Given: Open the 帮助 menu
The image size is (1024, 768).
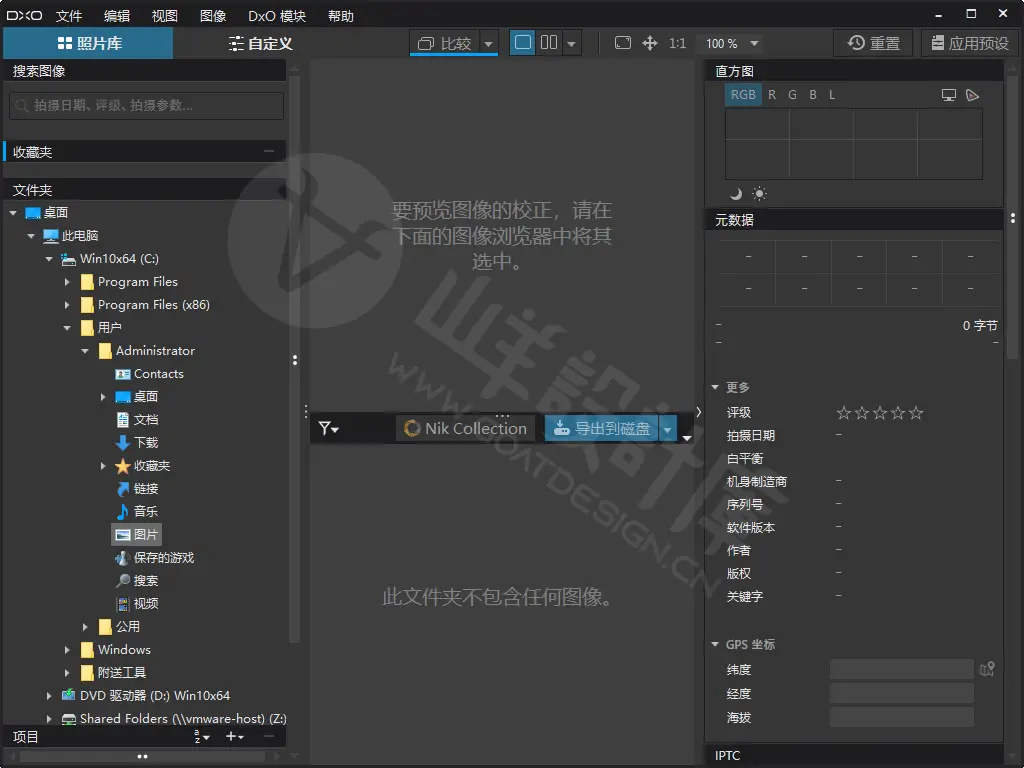Looking at the screenshot, I should (341, 16).
